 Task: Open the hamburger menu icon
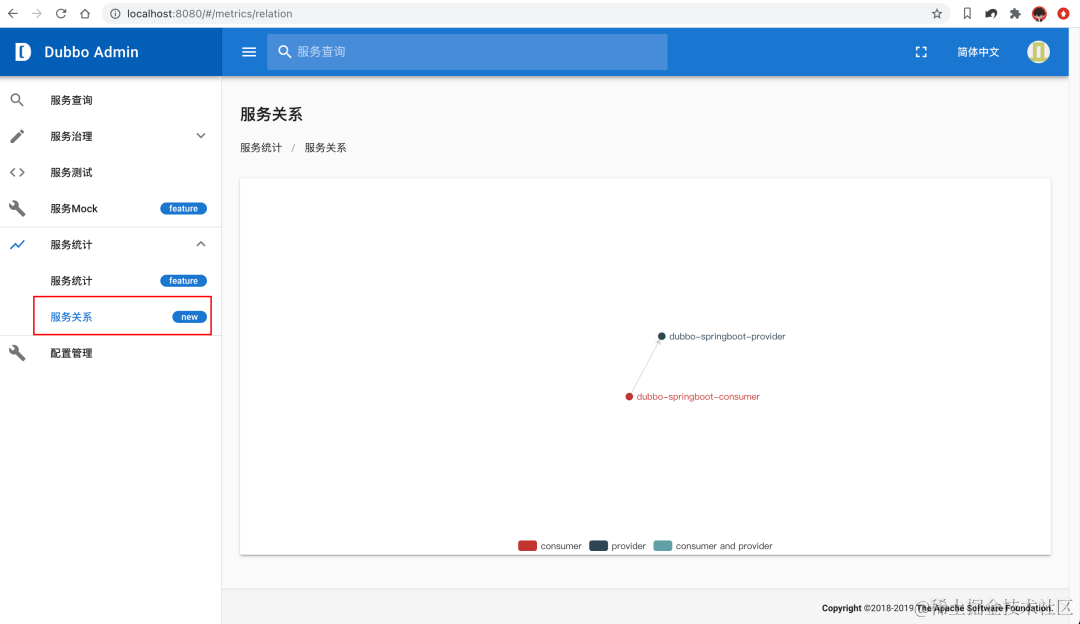pyautogui.click(x=248, y=52)
